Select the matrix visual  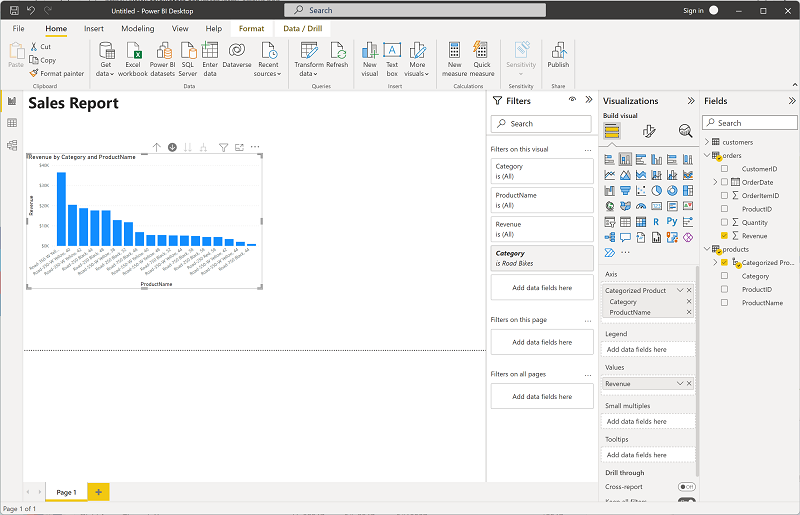[x=641, y=222]
